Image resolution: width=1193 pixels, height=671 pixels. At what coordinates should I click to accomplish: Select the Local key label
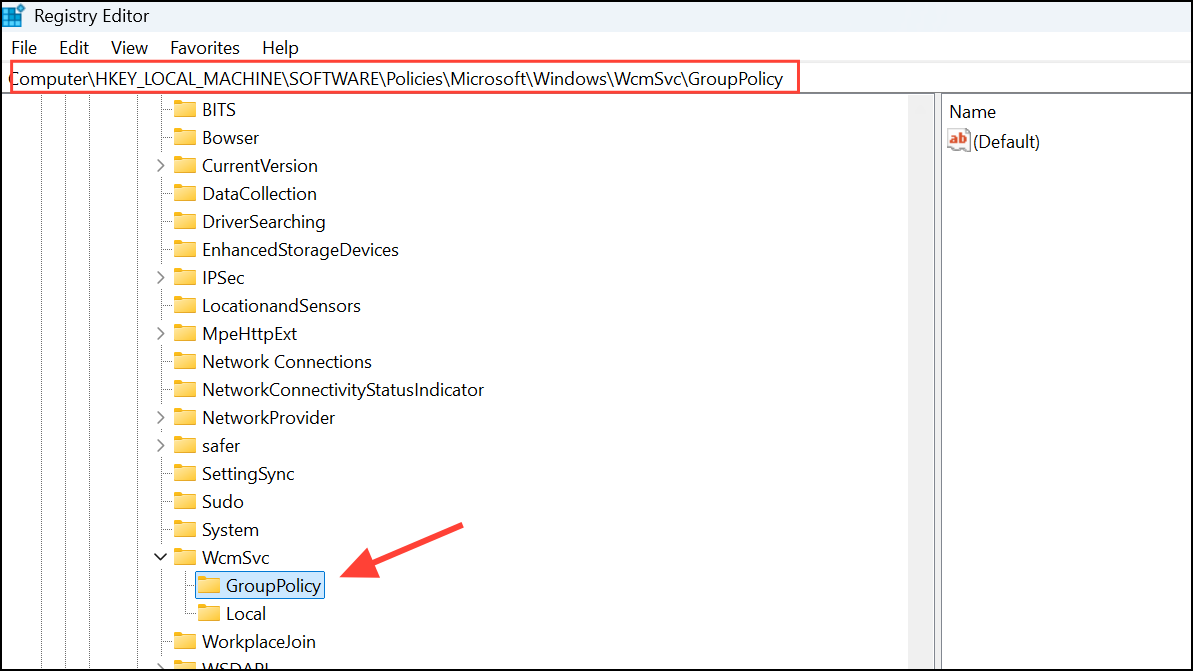(245, 613)
